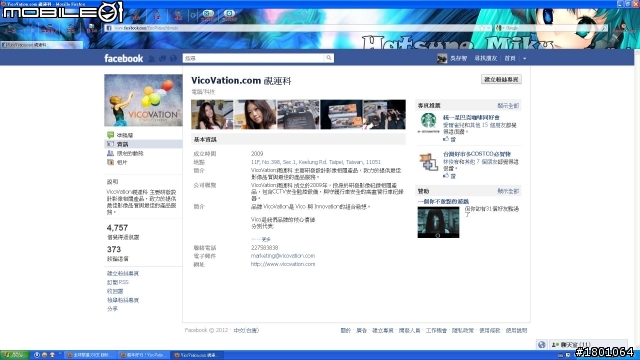Click the bookmark star in address bar
The image size is (640, 360).
click(481, 28)
